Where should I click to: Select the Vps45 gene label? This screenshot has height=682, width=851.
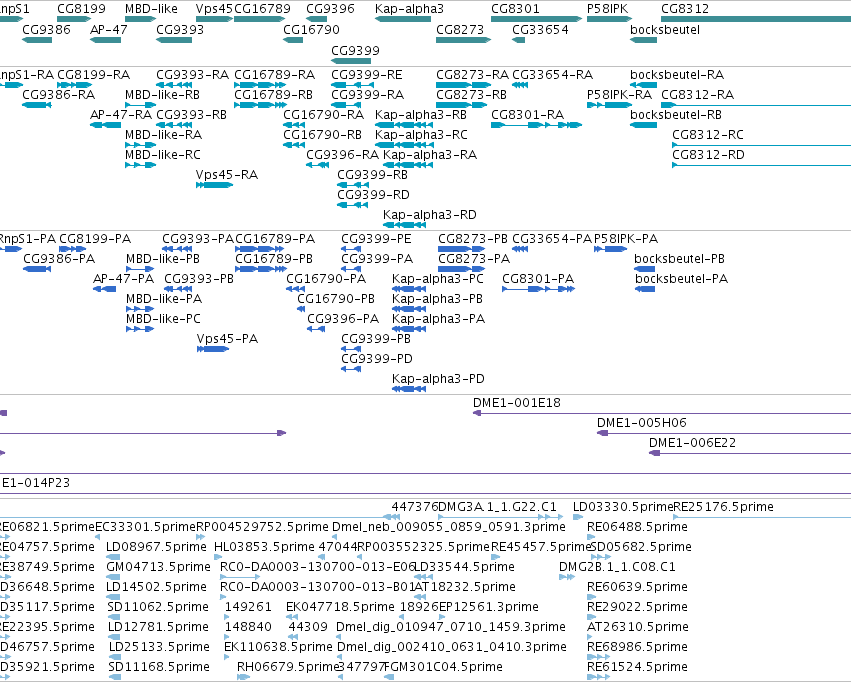tap(214, 9)
